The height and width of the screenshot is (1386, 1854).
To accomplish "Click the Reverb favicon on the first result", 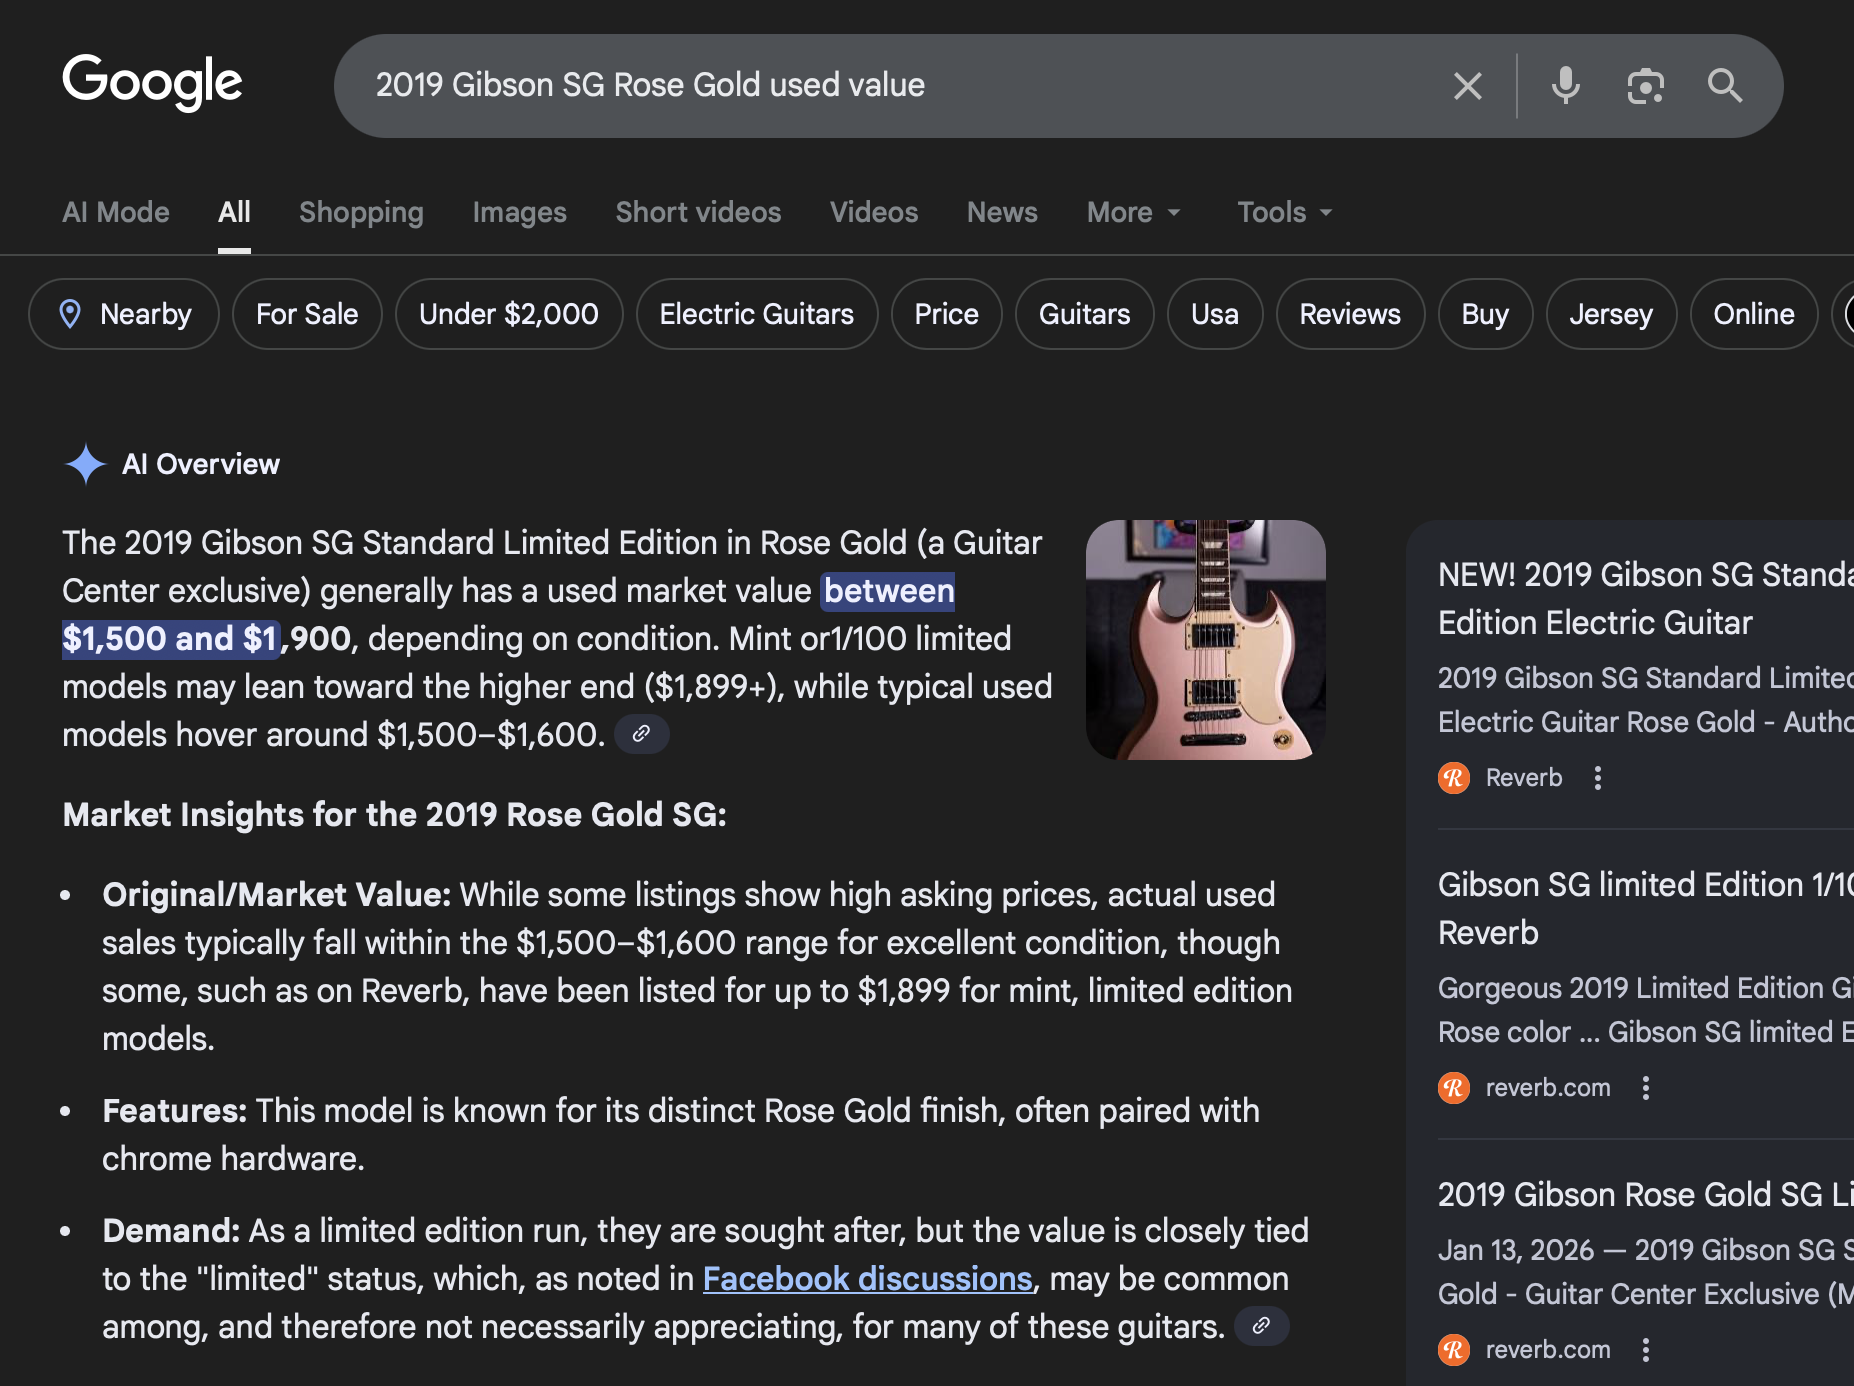I will (1453, 777).
